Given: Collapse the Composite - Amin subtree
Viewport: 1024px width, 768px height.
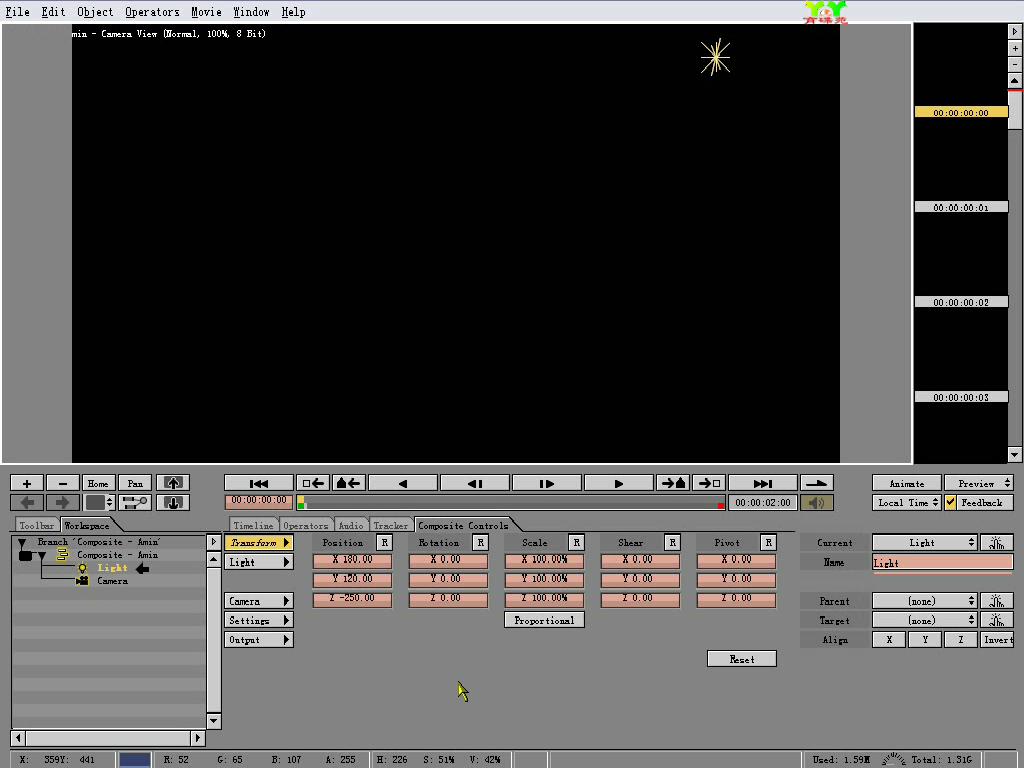Looking at the screenshot, I should tap(42, 556).
